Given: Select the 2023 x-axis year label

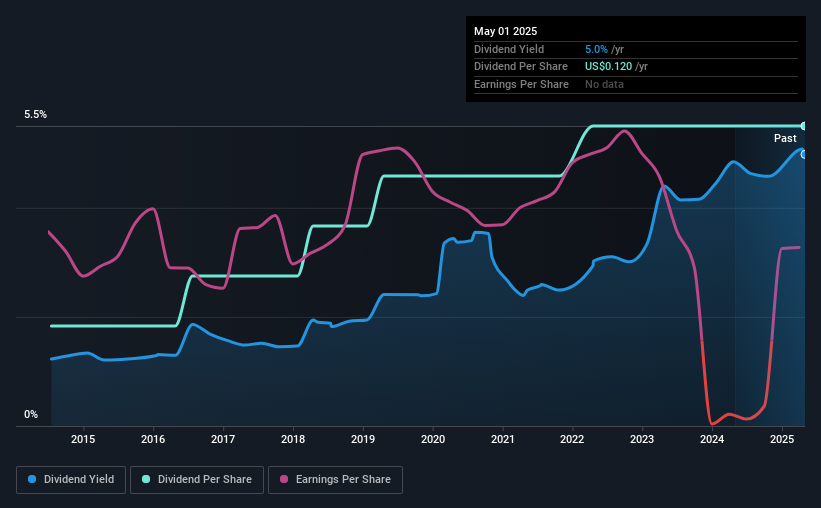Looking at the screenshot, I should click(x=642, y=439).
